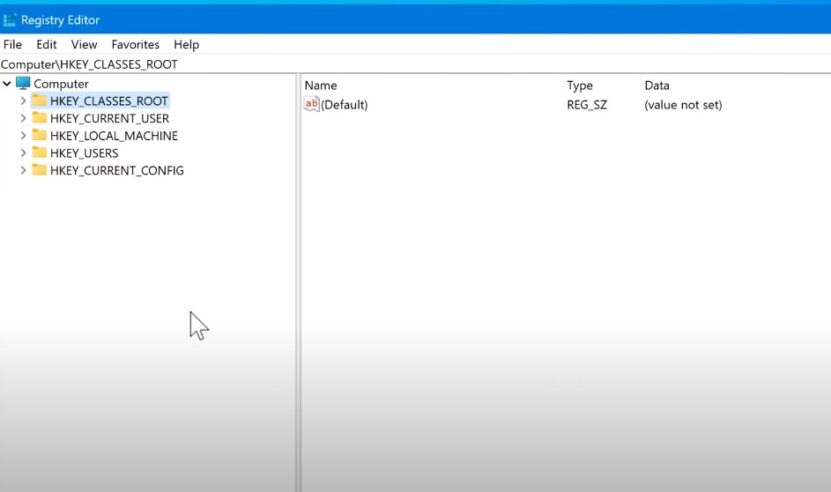The width and height of the screenshot is (831, 492).
Task: Open the File menu
Action: click(x=13, y=45)
